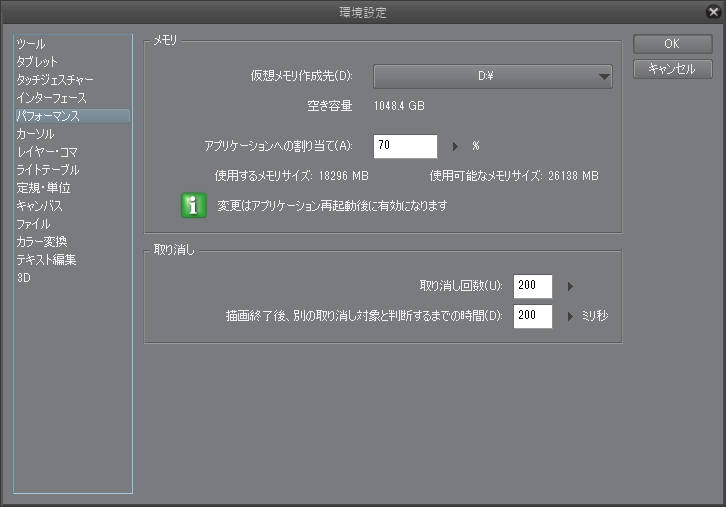The height and width of the screenshot is (507, 726).
Task: Confirm settings with OK button
Action: 672,44
